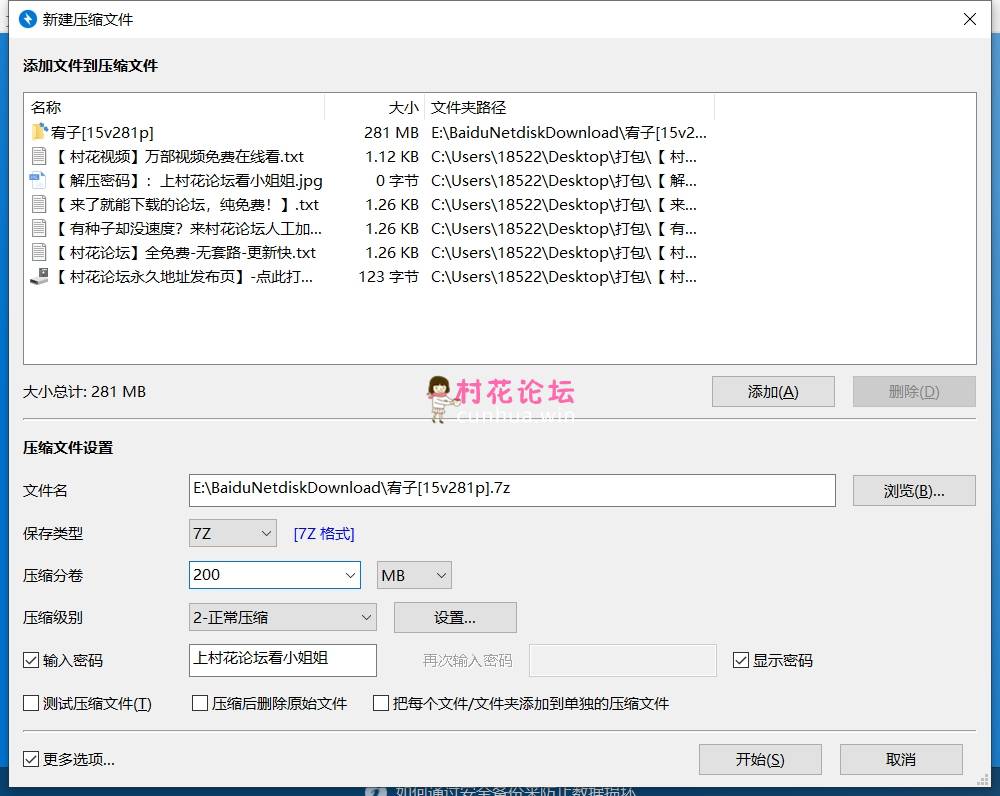Enable the 测试压缩文件(T) checkbox

coord(31,703)
